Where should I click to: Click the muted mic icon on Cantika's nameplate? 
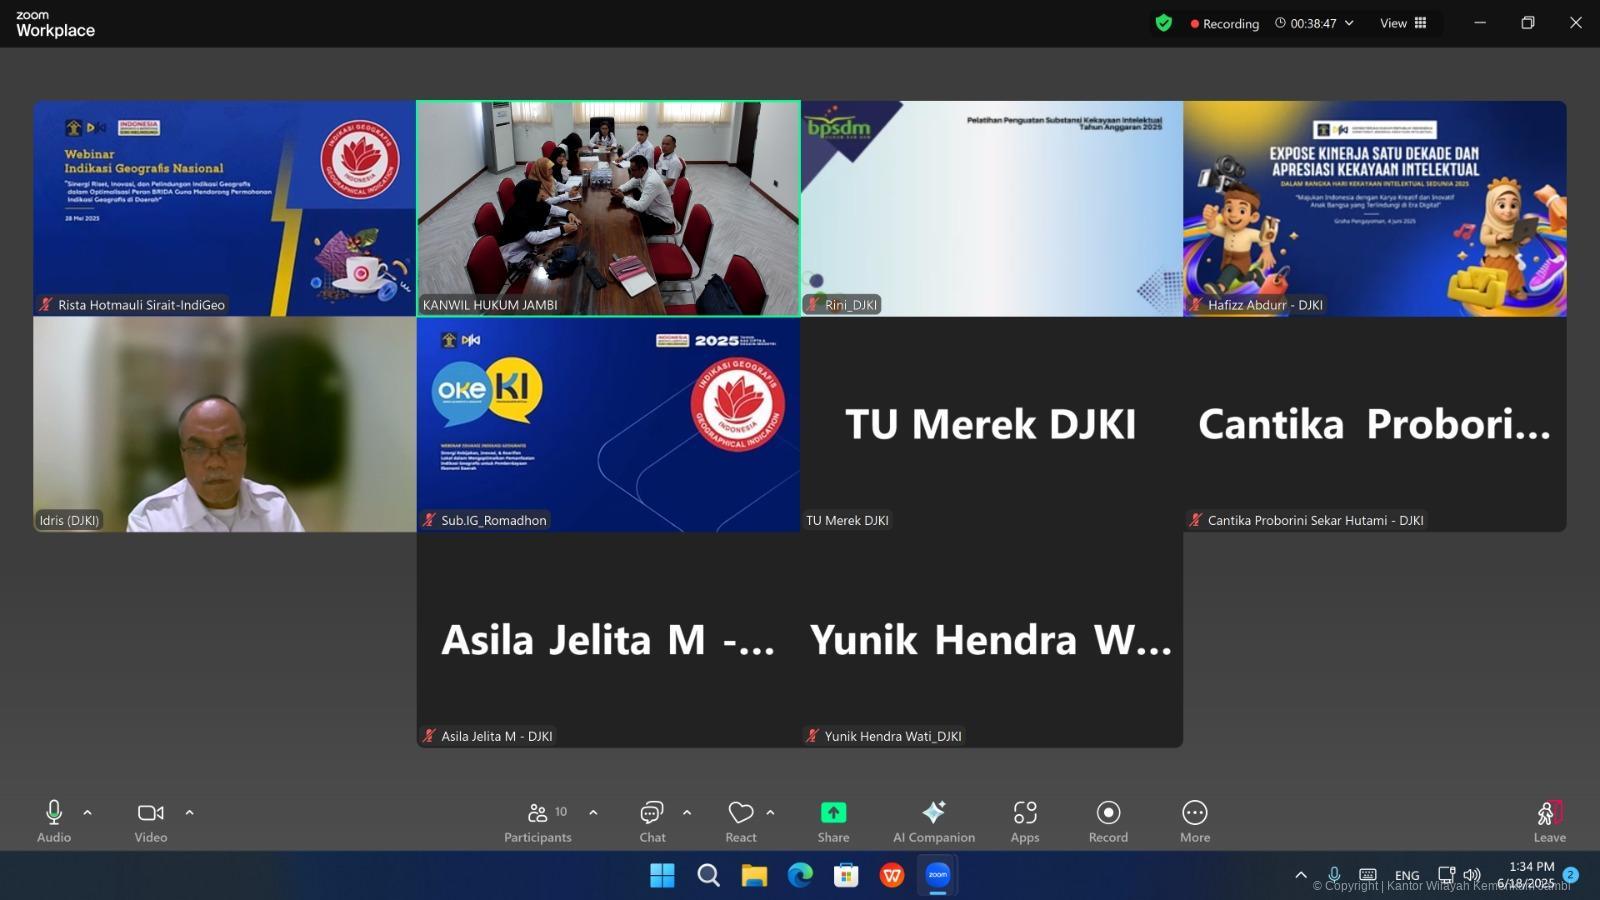[1195, 520]
